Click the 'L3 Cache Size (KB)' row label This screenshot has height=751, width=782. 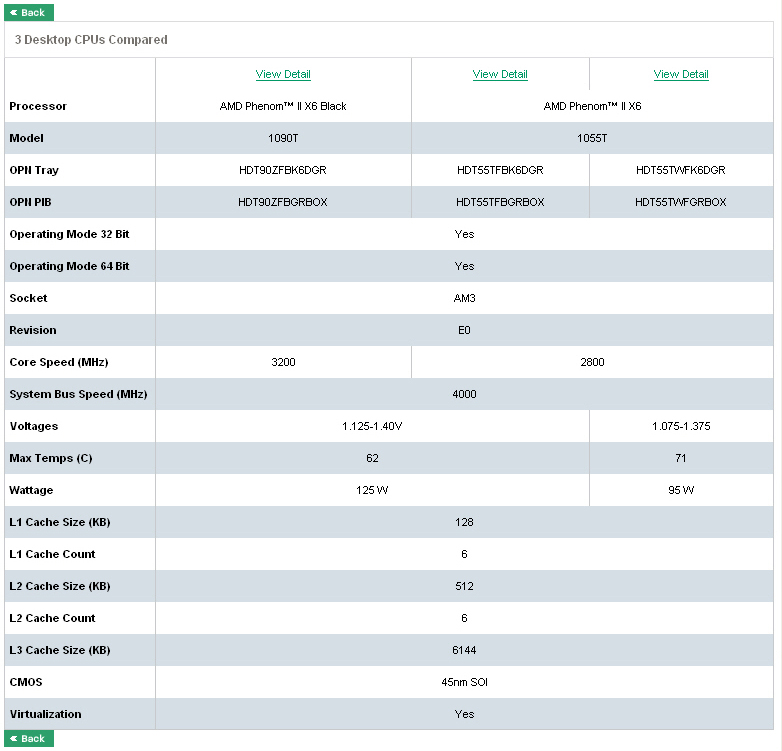pos(60,650)
